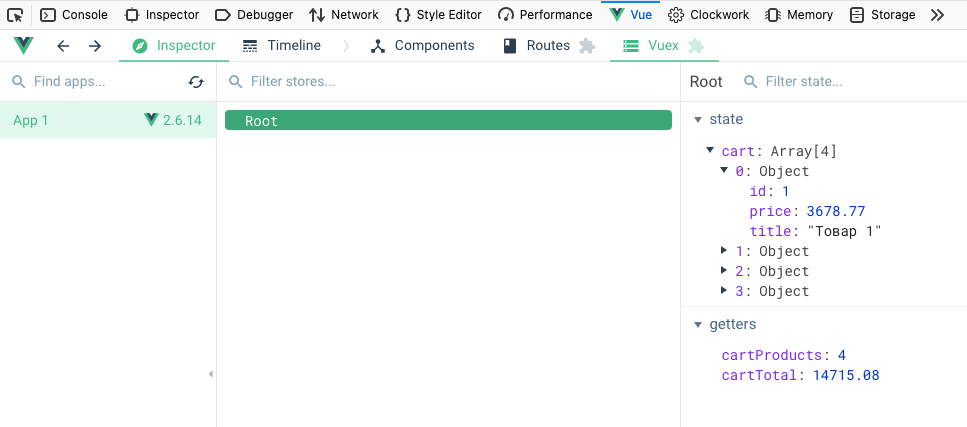Click the Routes plugin puzzle icon
The width and height of the screenshot is (967, 427).
(587, 46)
